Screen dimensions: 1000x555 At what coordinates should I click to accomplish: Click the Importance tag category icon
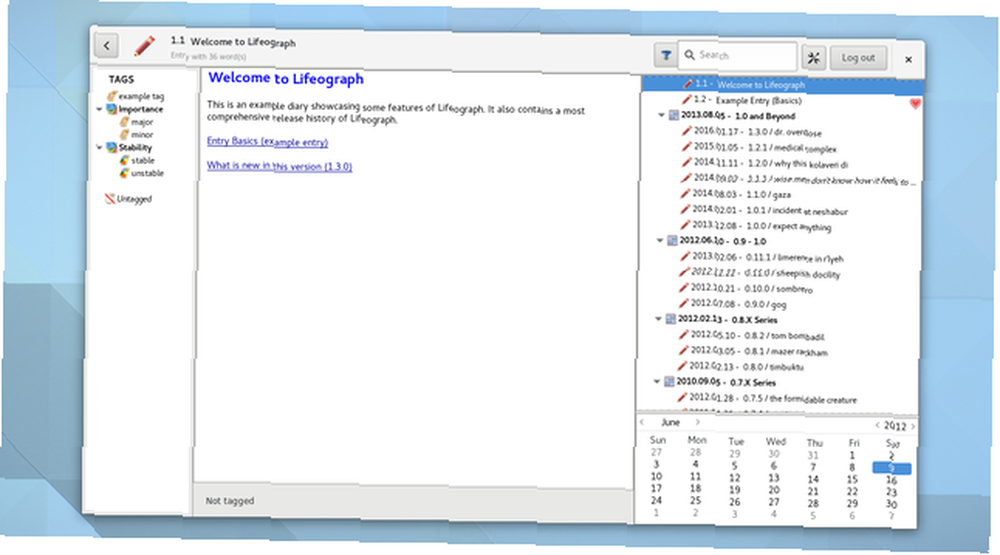coord(112,109)
